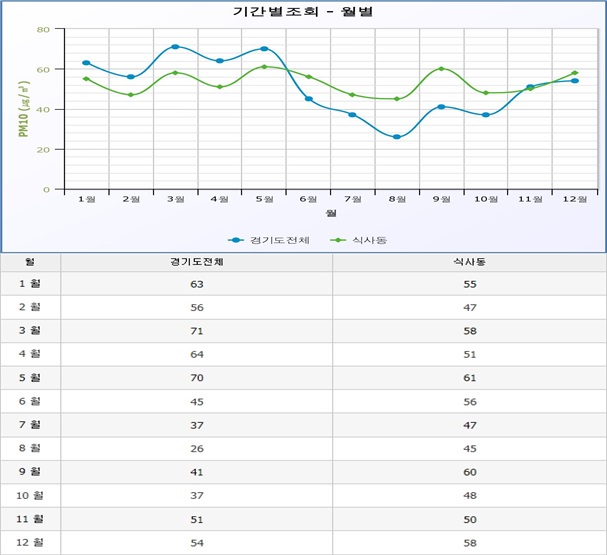Select the 3 월 row label in table

pyautogui.click(x=30, y=331)
